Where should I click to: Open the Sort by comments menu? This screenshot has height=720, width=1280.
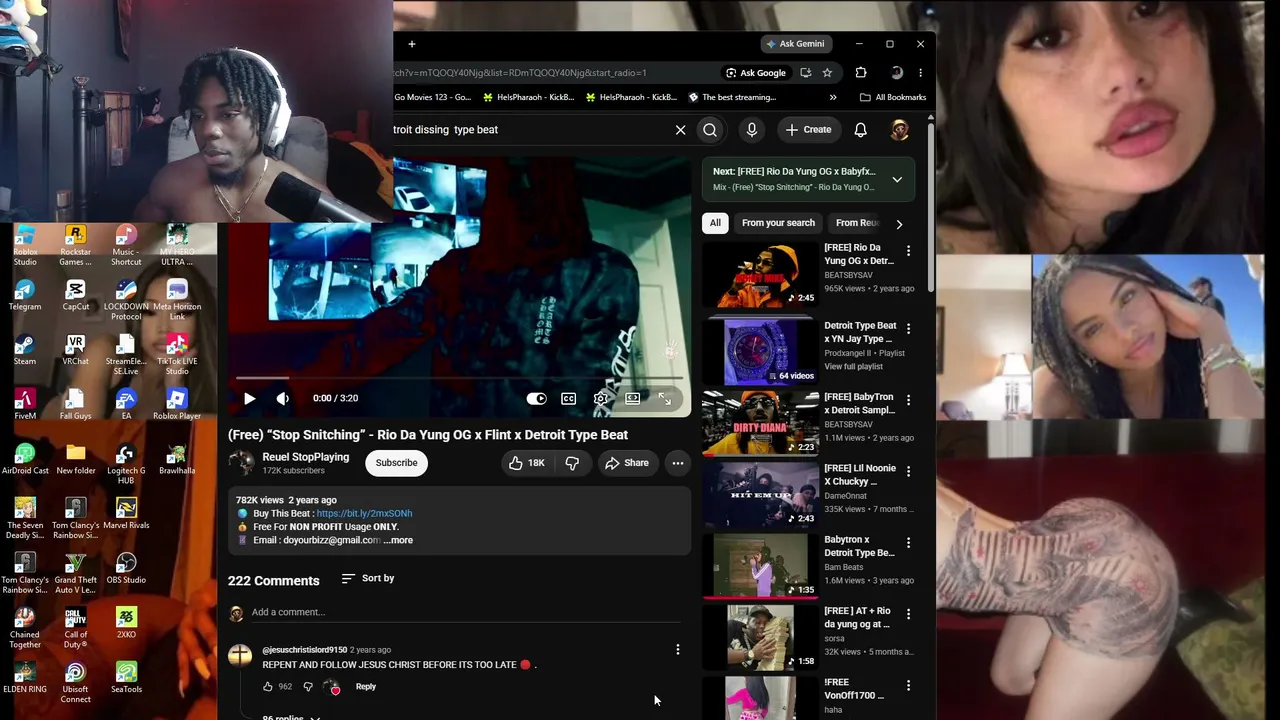368,578
